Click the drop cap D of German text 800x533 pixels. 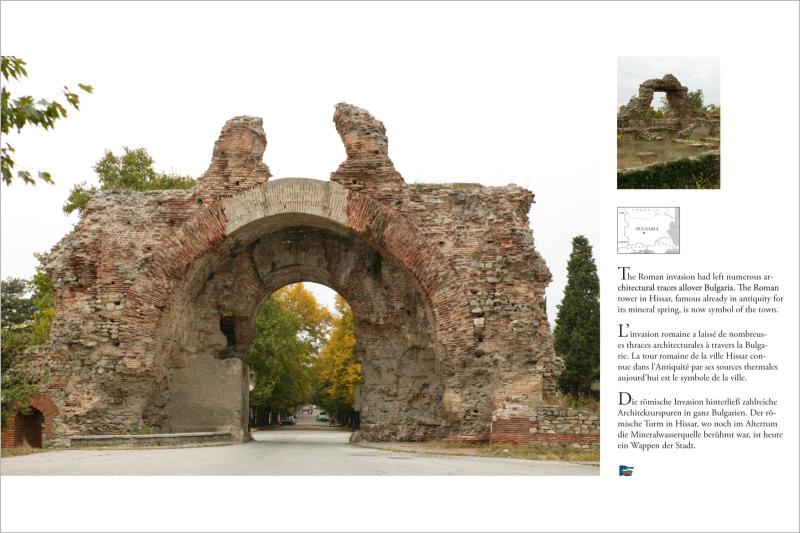624,399
